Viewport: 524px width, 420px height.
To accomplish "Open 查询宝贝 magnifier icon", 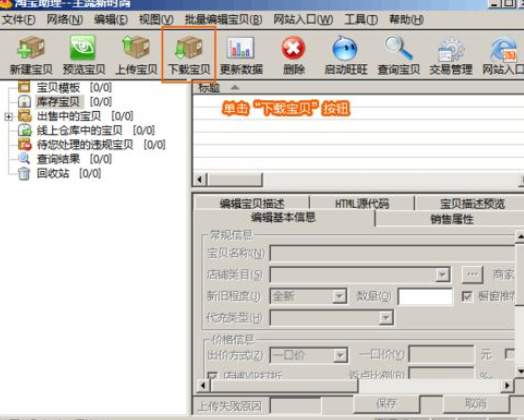I will click(398, 48).
